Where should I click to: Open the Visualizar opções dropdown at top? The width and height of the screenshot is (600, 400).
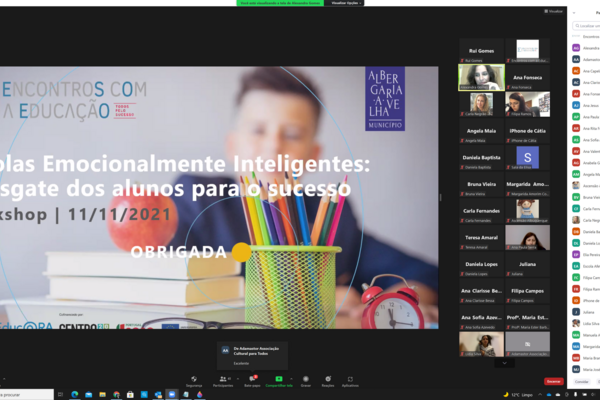point(346,3)
